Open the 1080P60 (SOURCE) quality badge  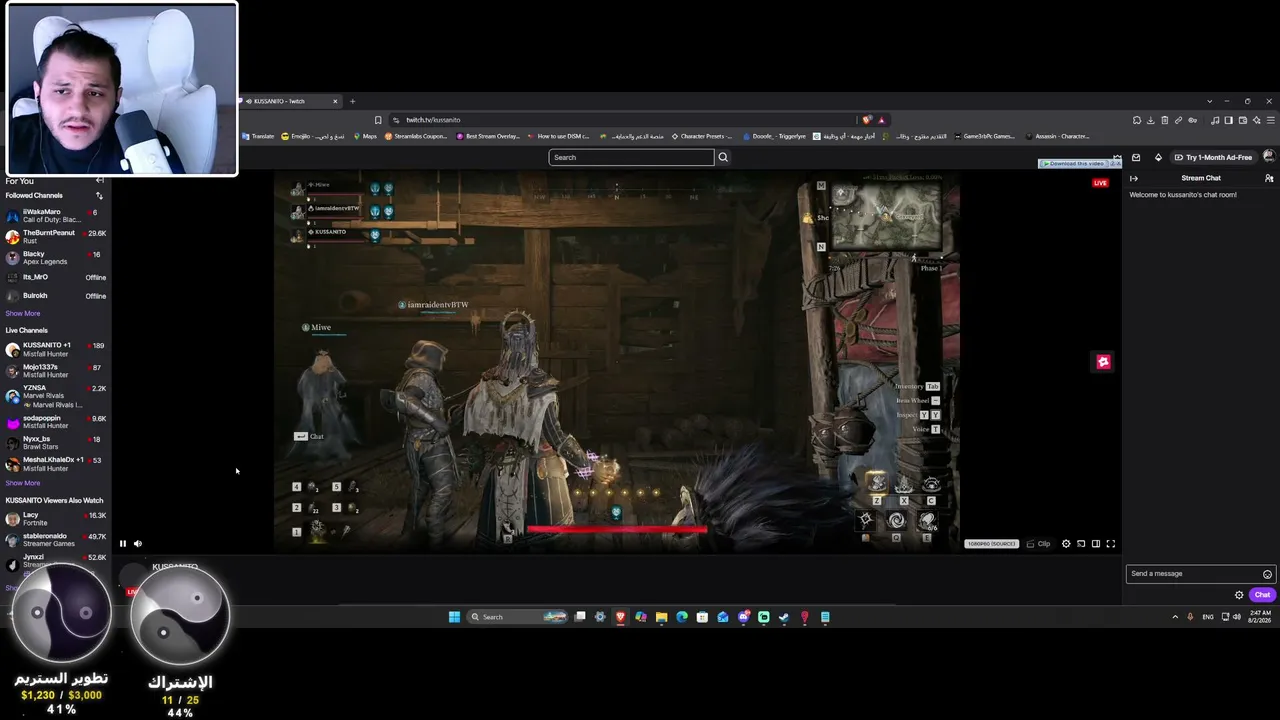tap(991, 544)
